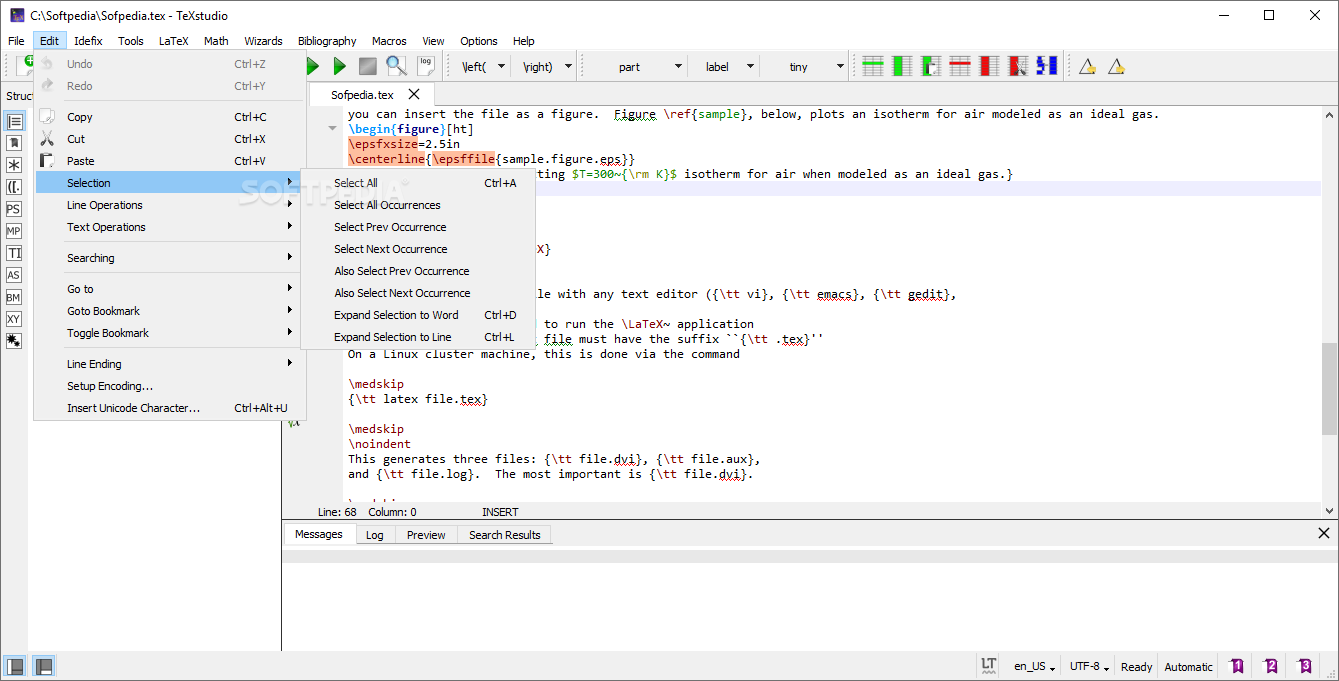This screenshot has height=681, width=1339.
Task: Click the paste table column icon
Action: 931,67
